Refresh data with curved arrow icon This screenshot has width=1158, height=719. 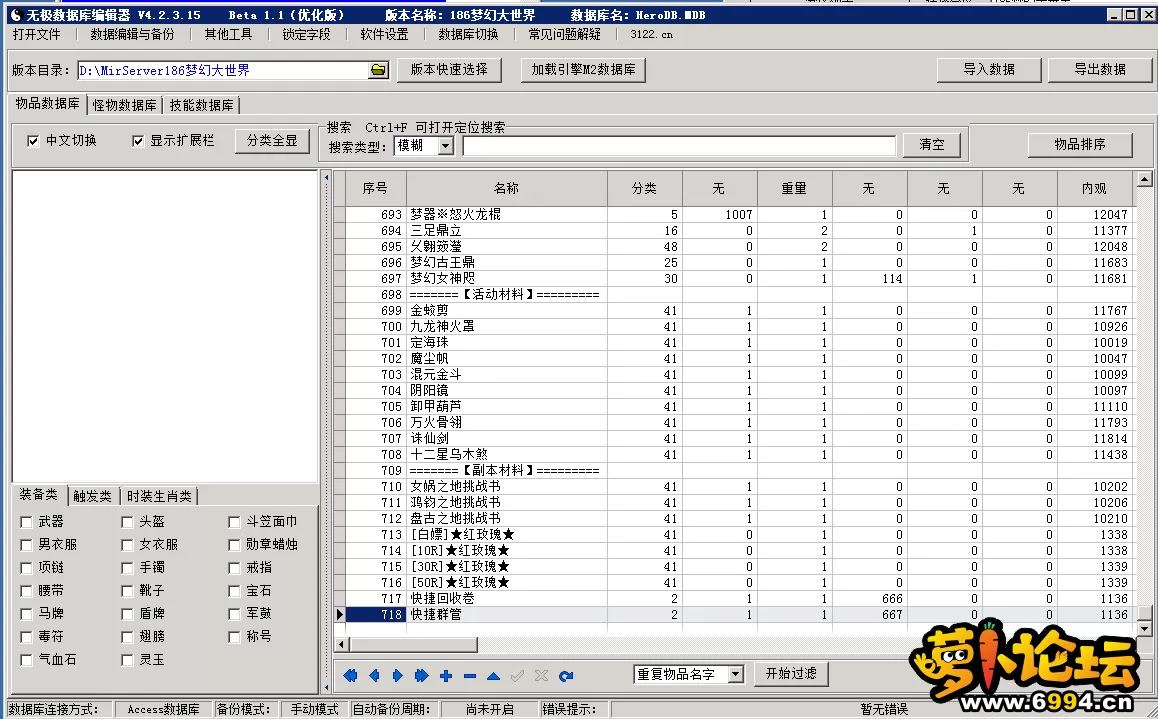(566, 675)
